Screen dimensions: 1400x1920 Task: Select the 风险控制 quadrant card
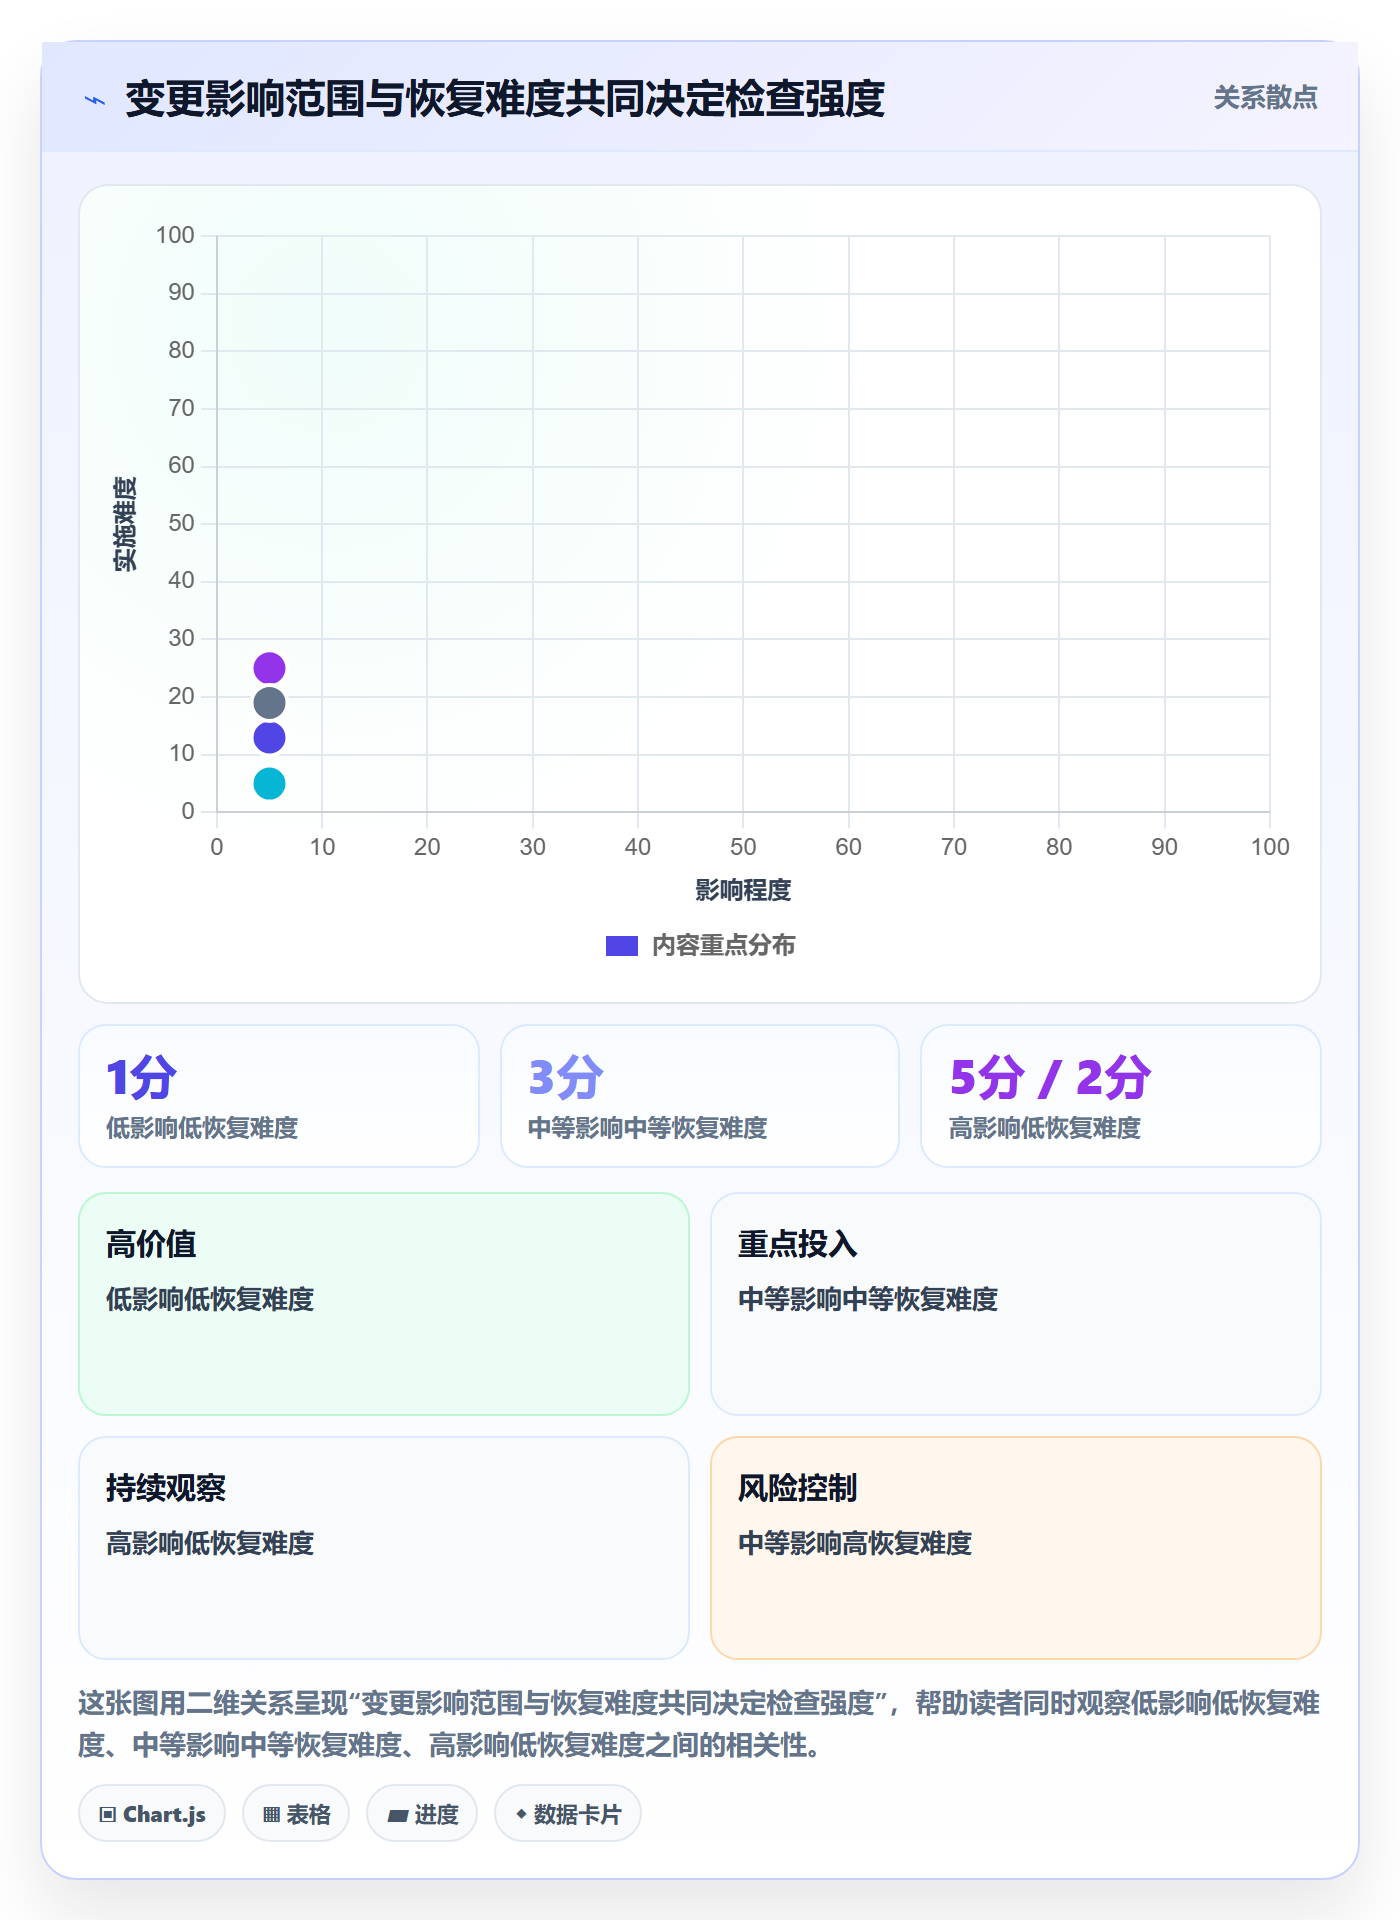[1016, 1548]
